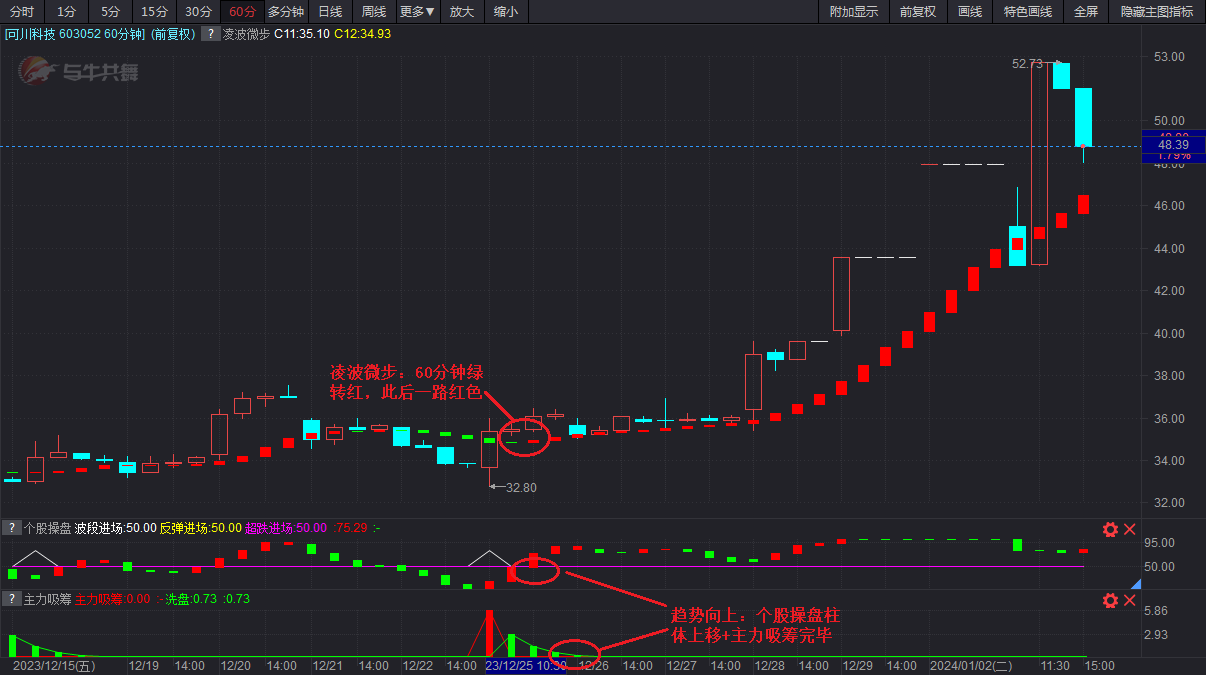1206x675 pixels.
Task: Click the 个股操盘 indicator name
Action: click(46, 528)
